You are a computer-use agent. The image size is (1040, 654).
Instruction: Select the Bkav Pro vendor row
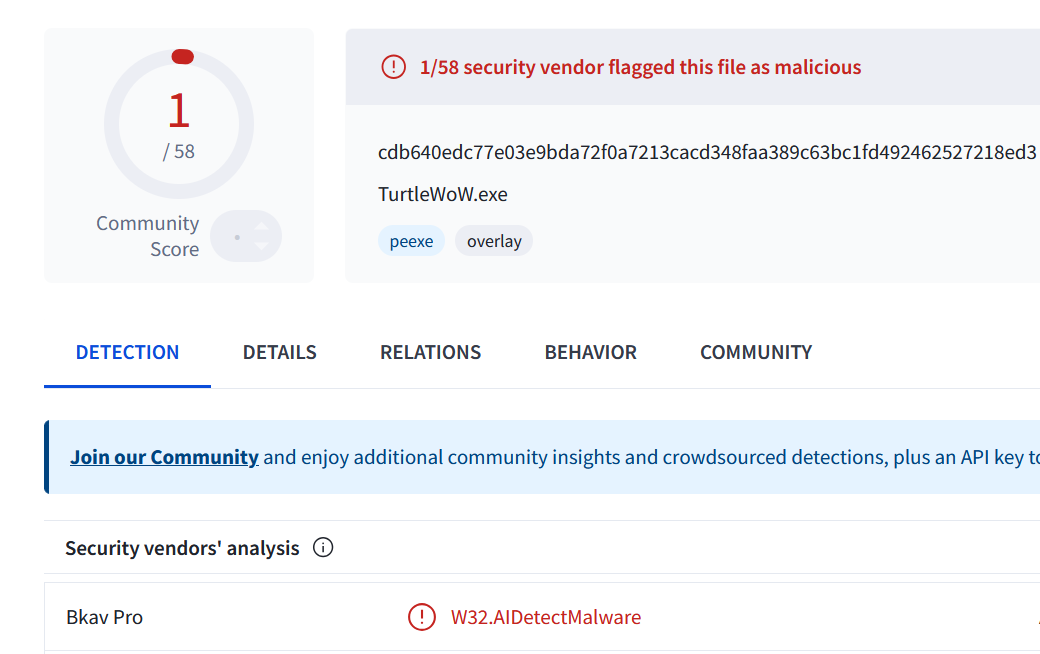coord(542,617)
